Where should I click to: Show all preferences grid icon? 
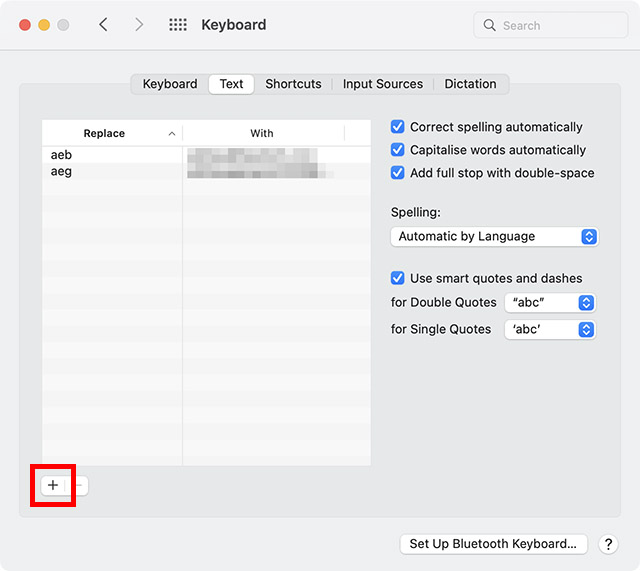click(178, 25)
